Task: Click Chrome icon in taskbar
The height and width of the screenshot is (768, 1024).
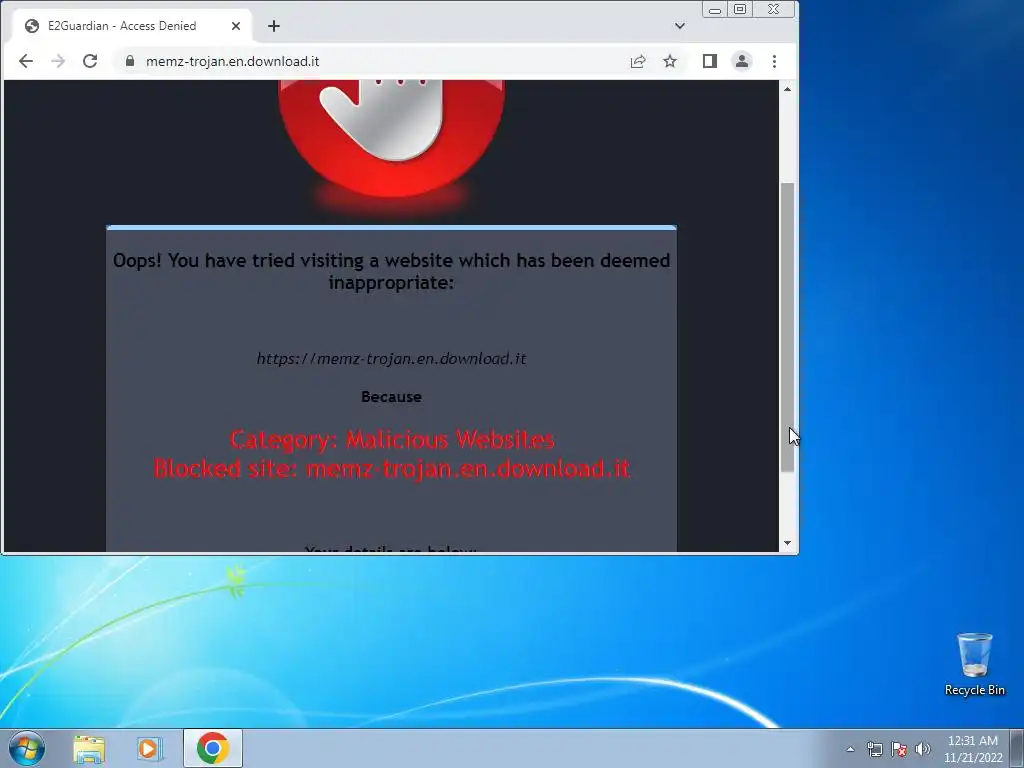Action: (x=212, y=748)
